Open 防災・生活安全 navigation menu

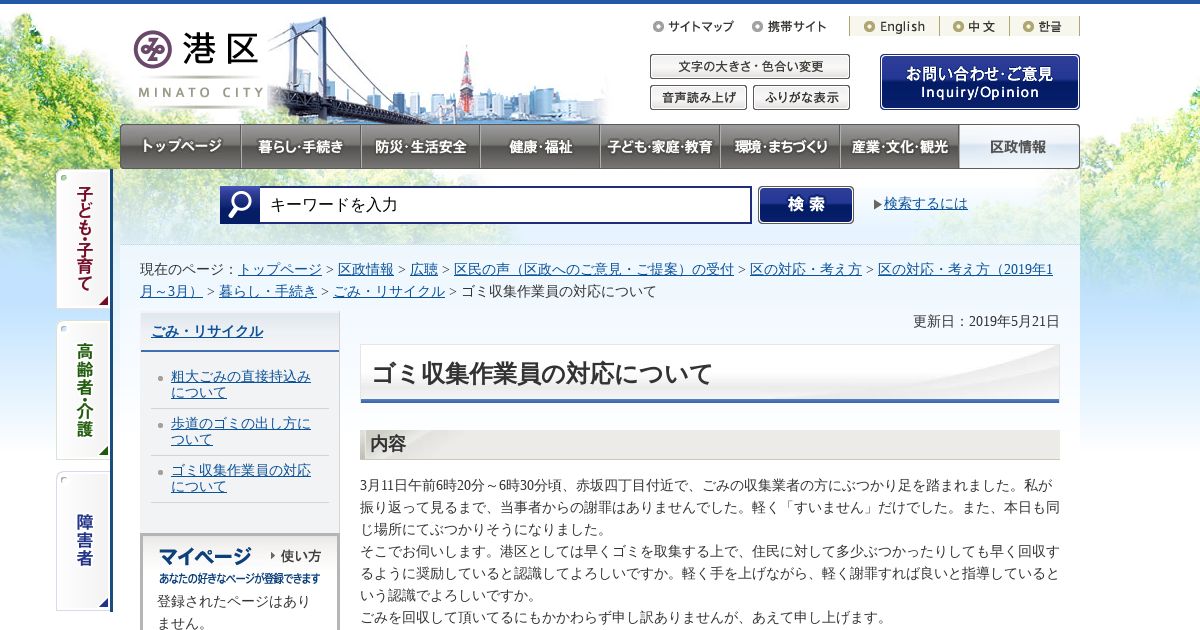(421, 147)
